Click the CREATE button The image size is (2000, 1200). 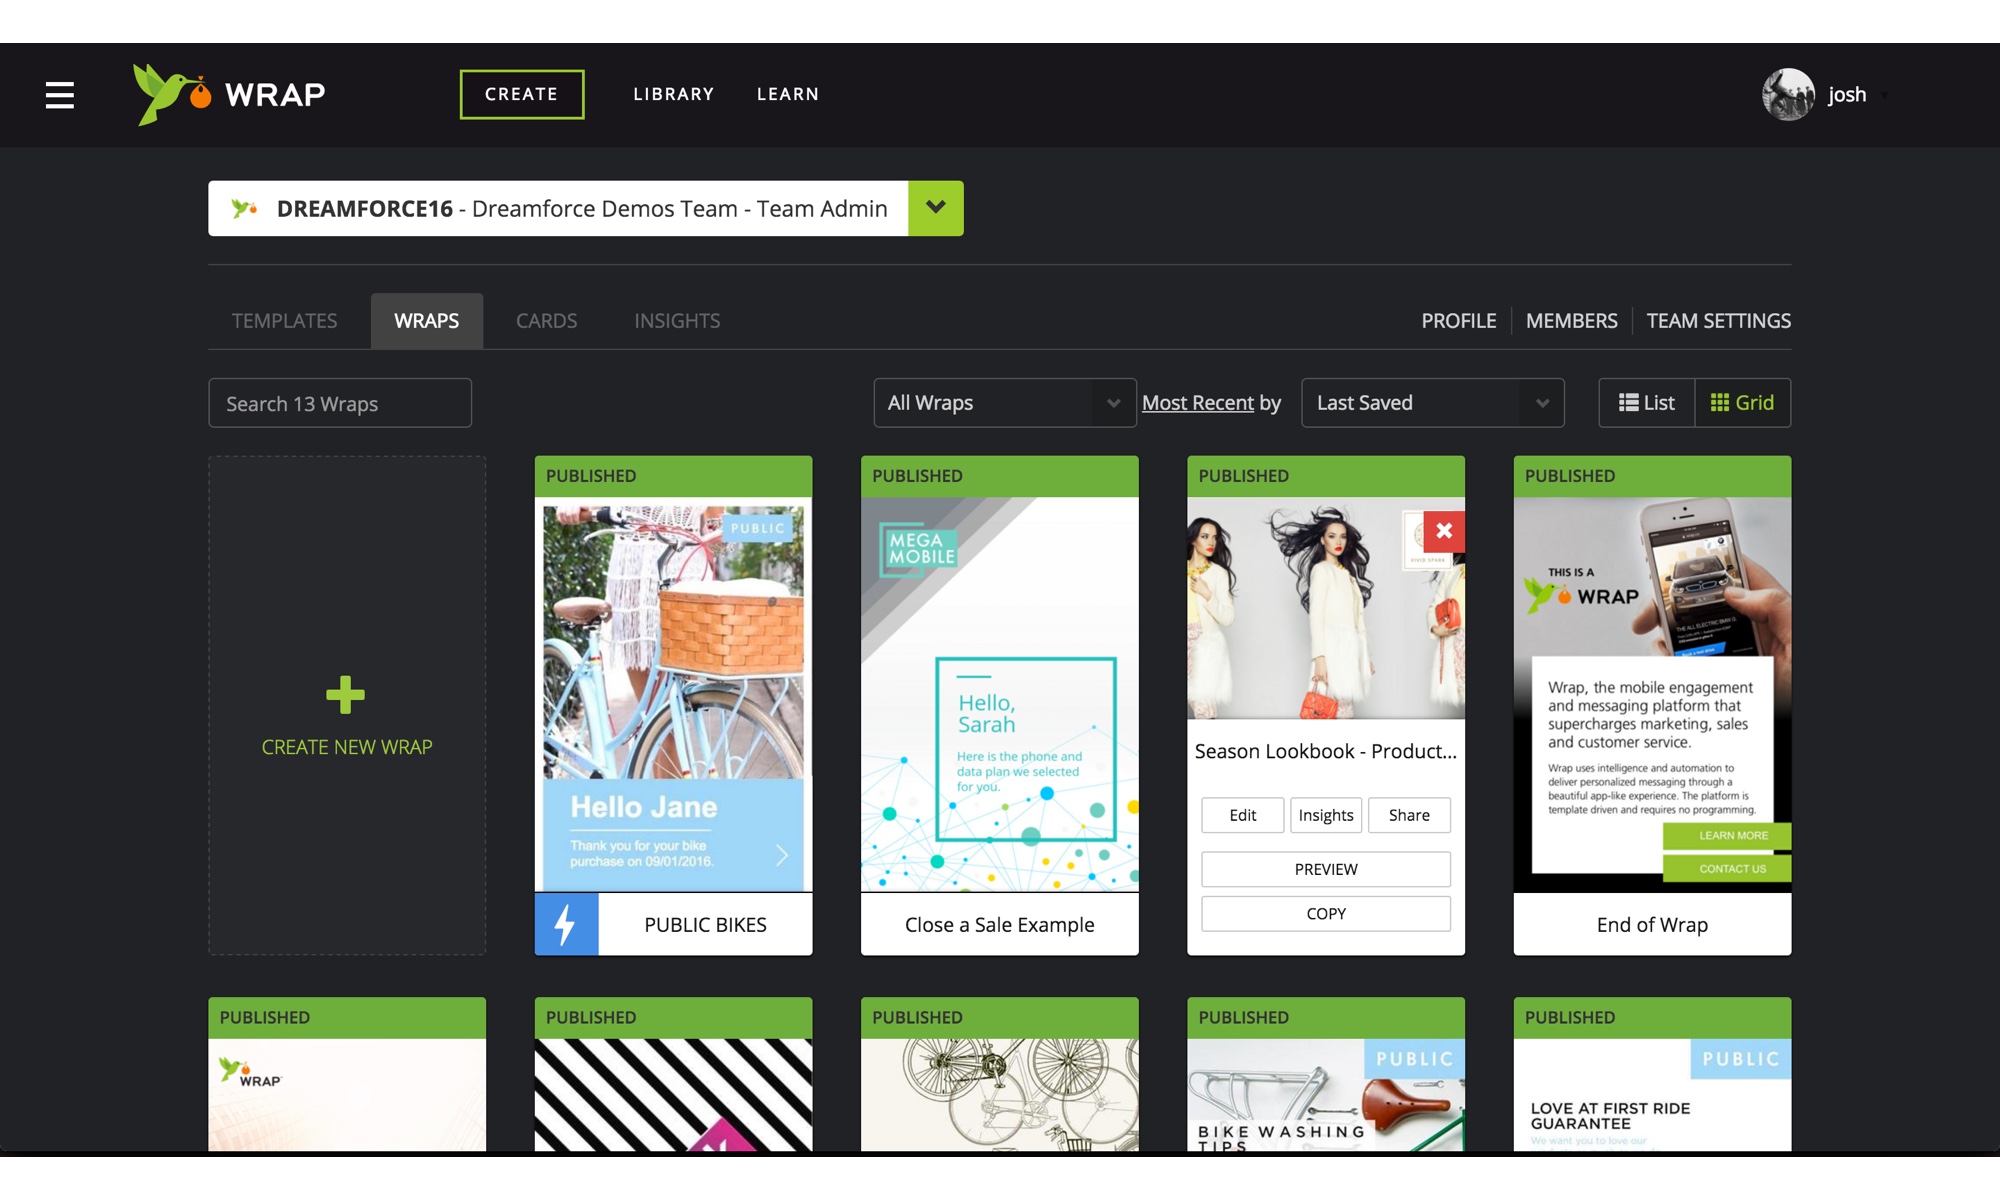click(x=522, y=94)
